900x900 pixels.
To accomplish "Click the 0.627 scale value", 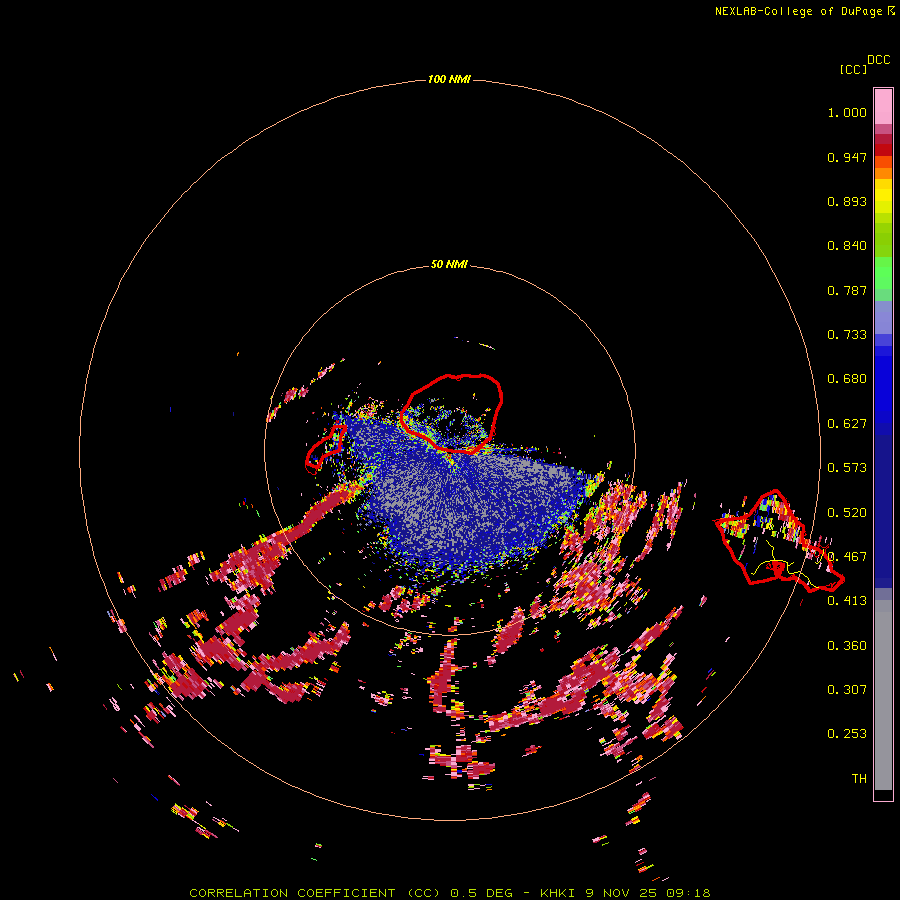I will click(847, 424).
